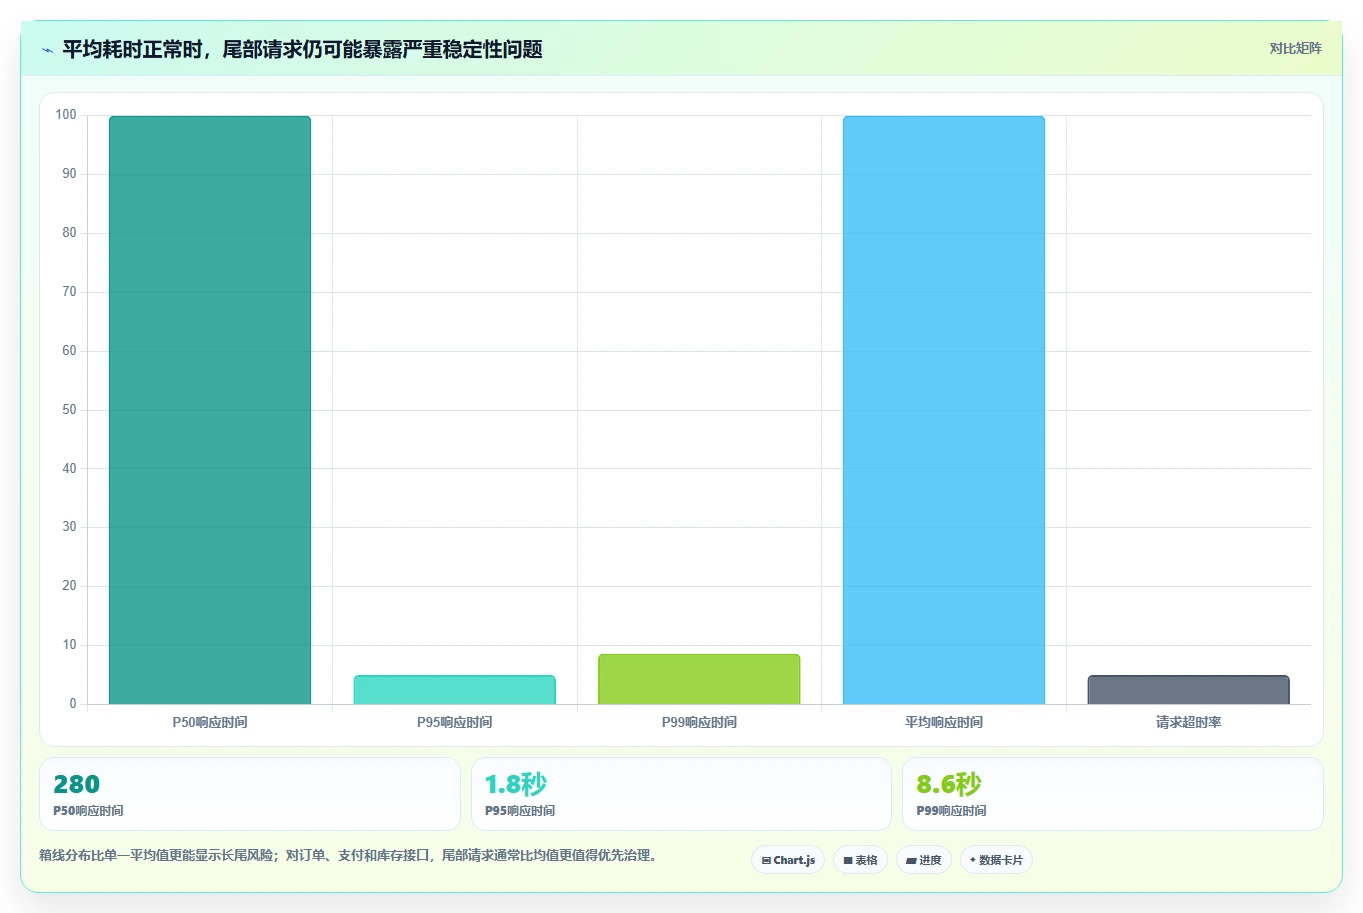Click the turquoise P95响应时间 bar
Image resolution: width=1363 pixels, height=913 pixels.
[x=455, y=690]
